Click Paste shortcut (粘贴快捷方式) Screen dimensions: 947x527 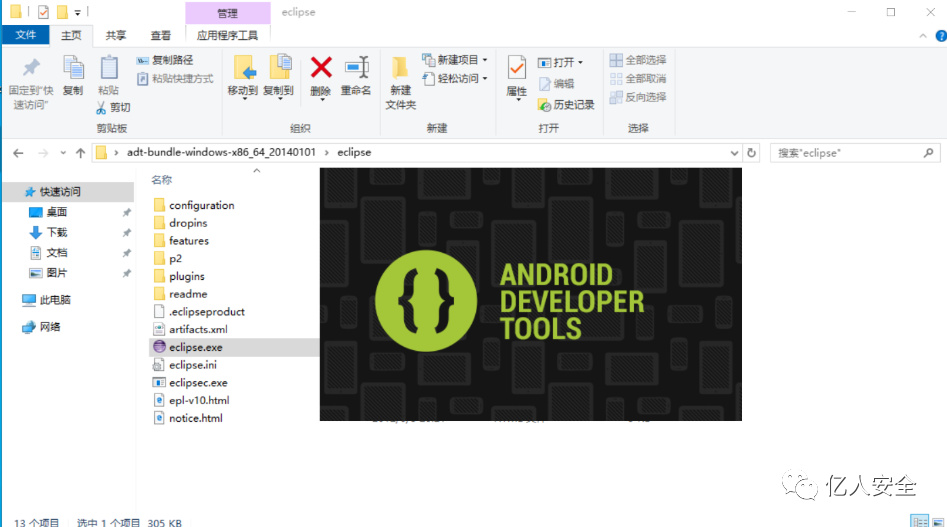[175, 78]
